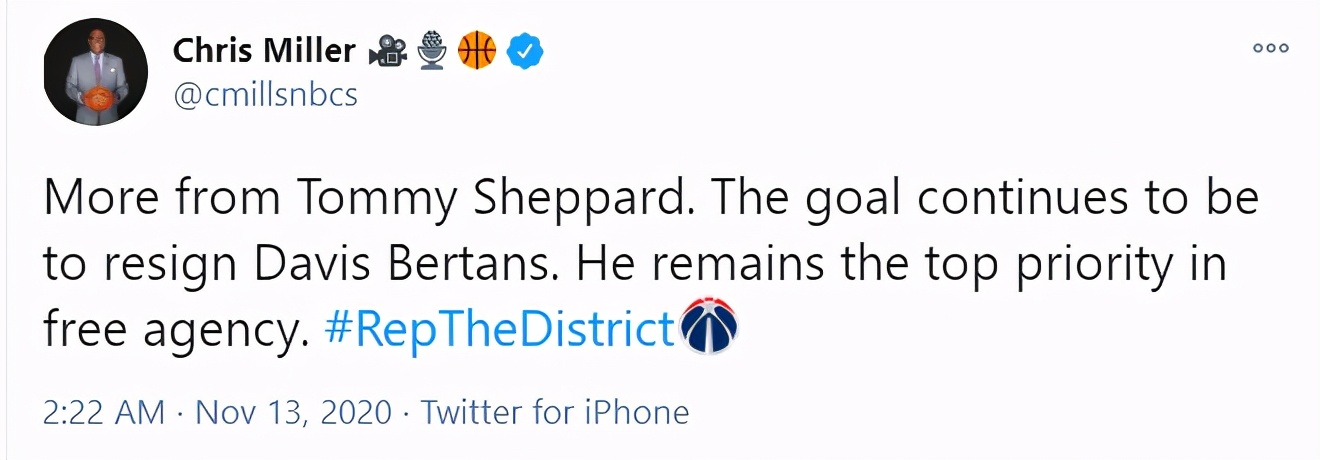Click the basketball emoji beside the name
Image resolution: width=1320 pixels, height=460 pixels.
coord(476,50)
